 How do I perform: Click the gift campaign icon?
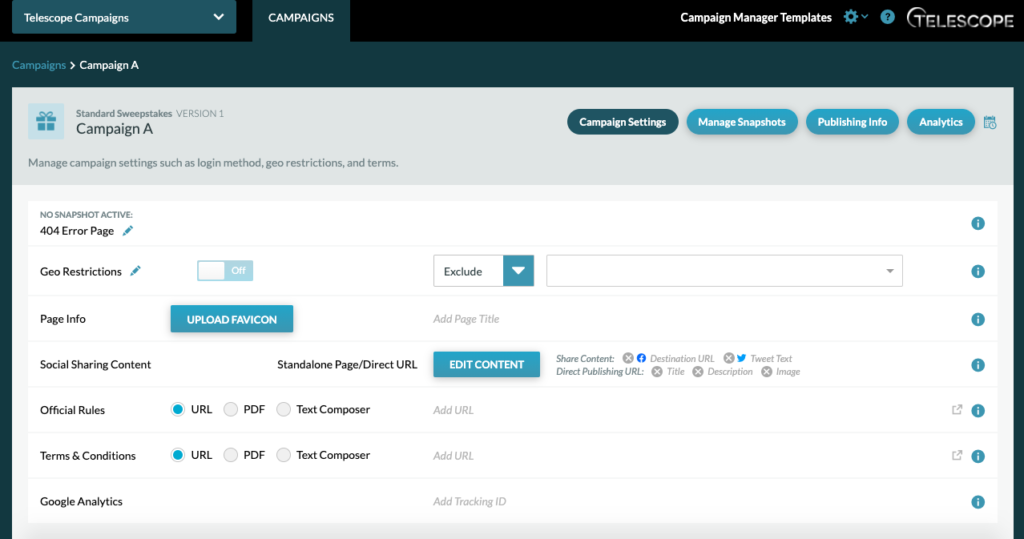pyautogui.click(x=46, y=122)
